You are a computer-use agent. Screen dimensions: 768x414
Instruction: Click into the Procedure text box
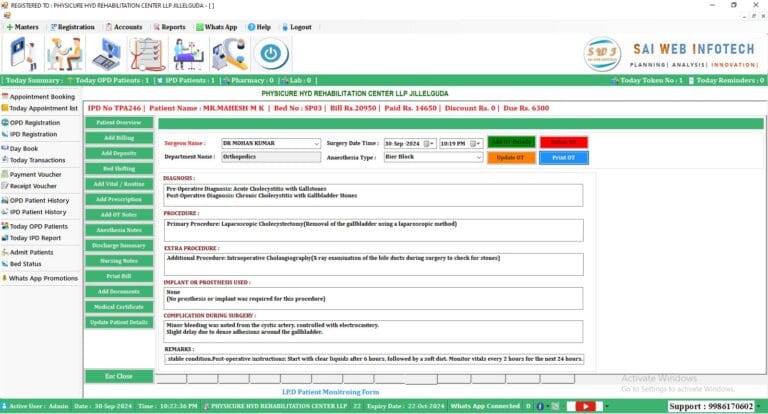pos(373,230)
